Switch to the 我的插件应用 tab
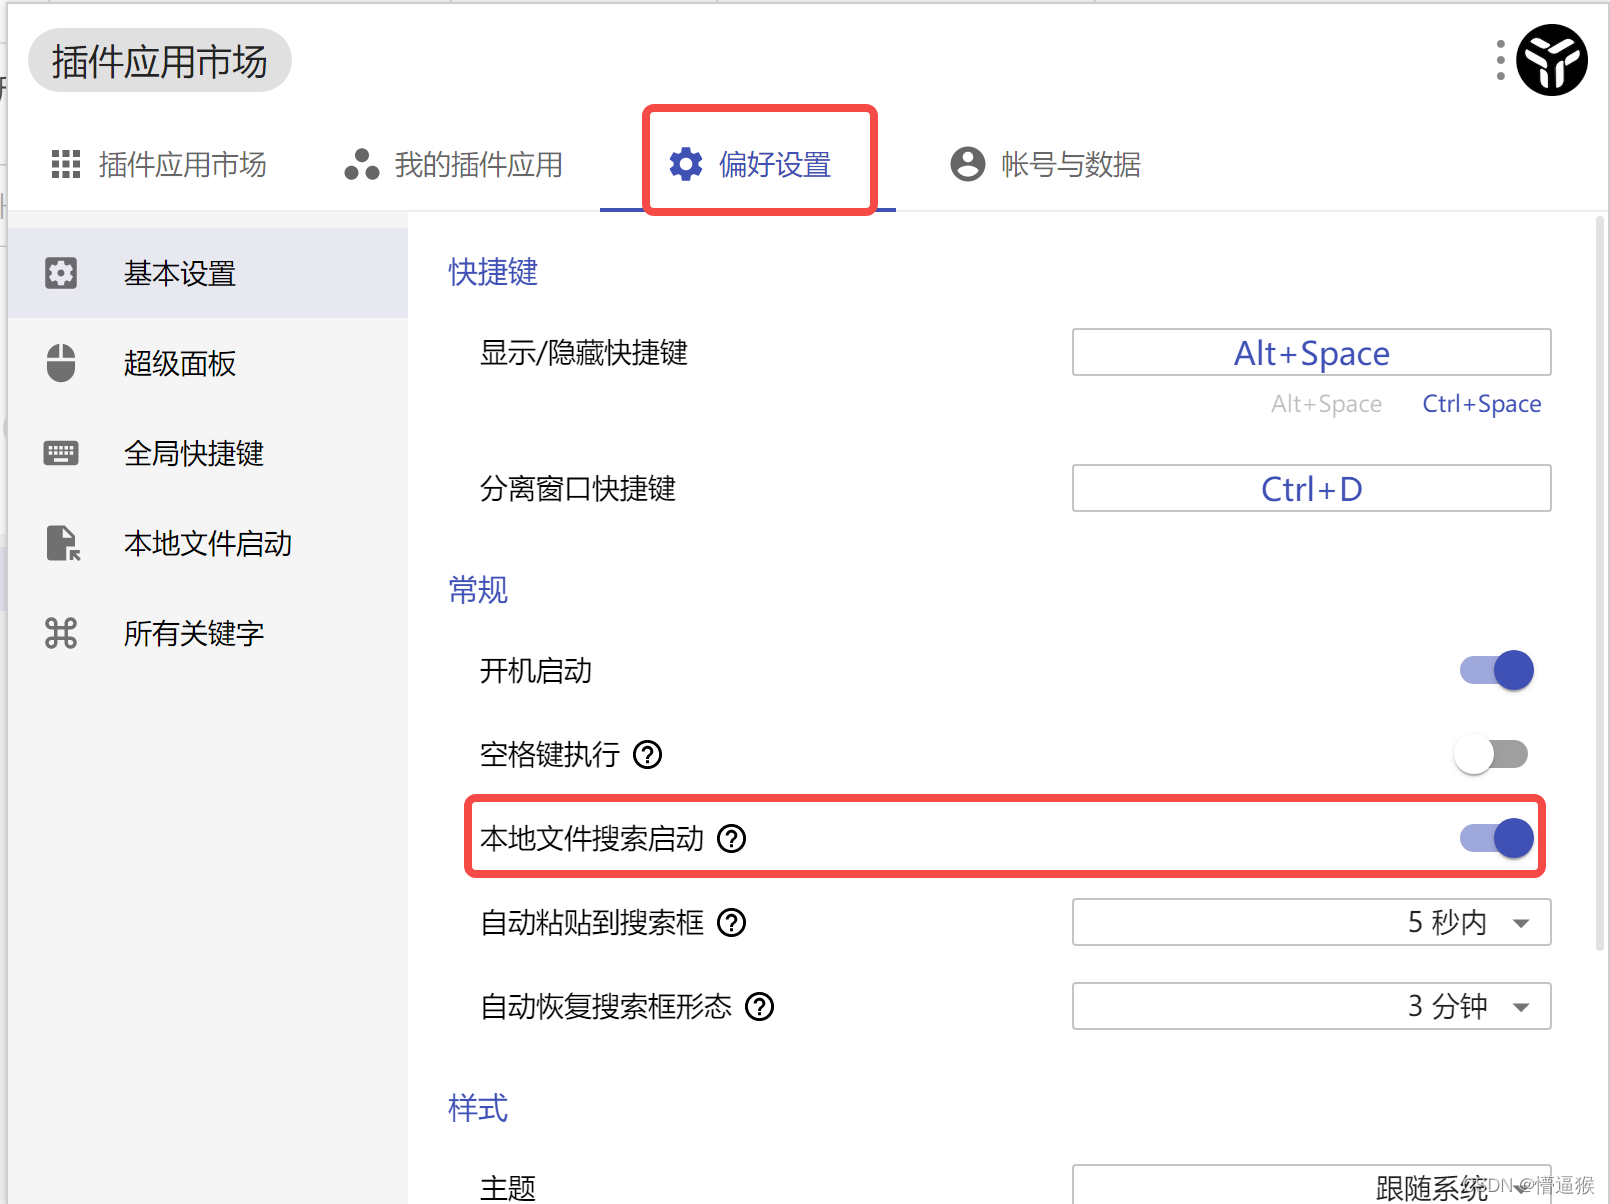 (454, 164)
